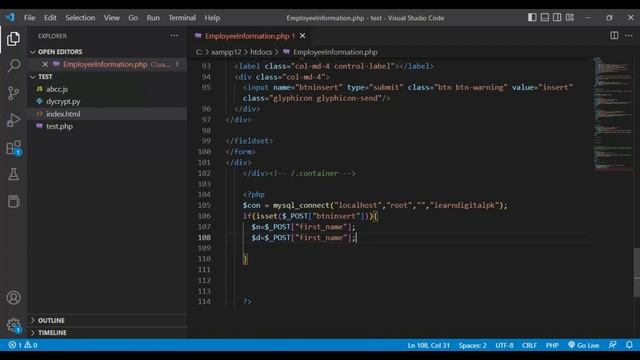Open the Search view in activity bar

click(x=13, y=66)
